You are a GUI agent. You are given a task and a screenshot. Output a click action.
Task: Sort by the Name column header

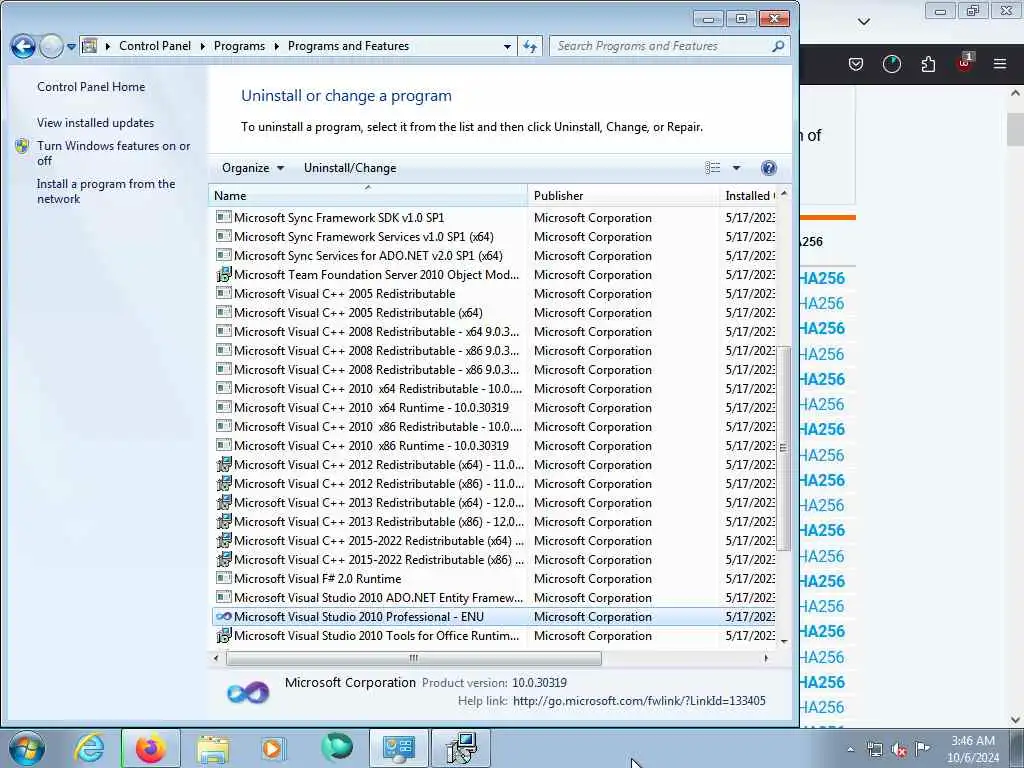[368, 195]
